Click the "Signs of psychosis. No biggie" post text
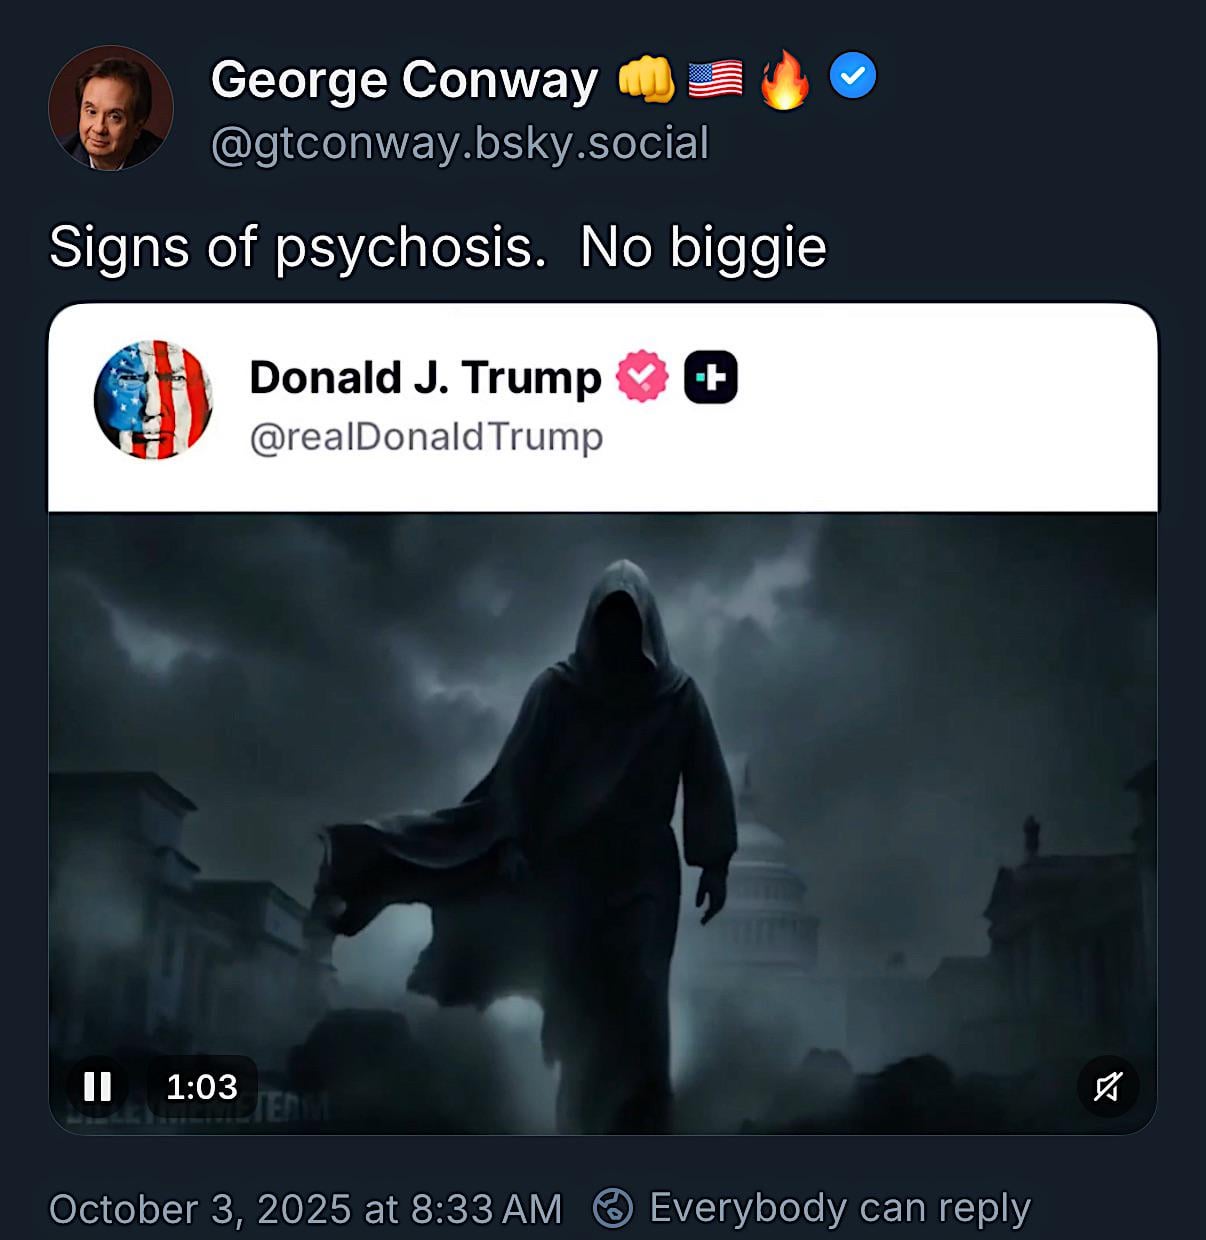 pyautogui.click(x=438, y=247)
